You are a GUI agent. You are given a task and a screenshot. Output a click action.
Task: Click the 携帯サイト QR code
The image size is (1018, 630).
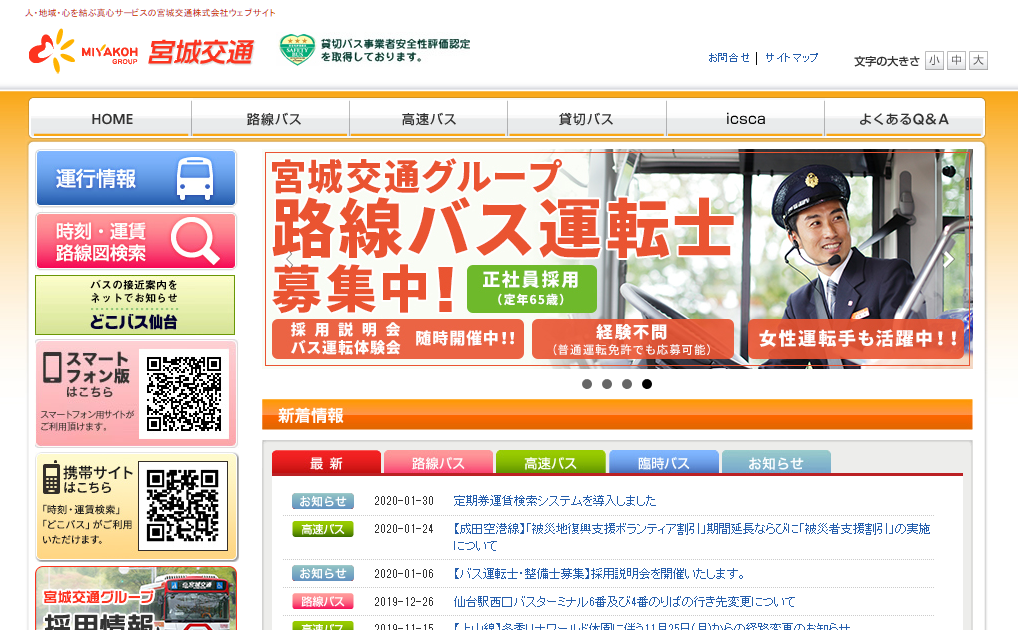tap(183, 506)
